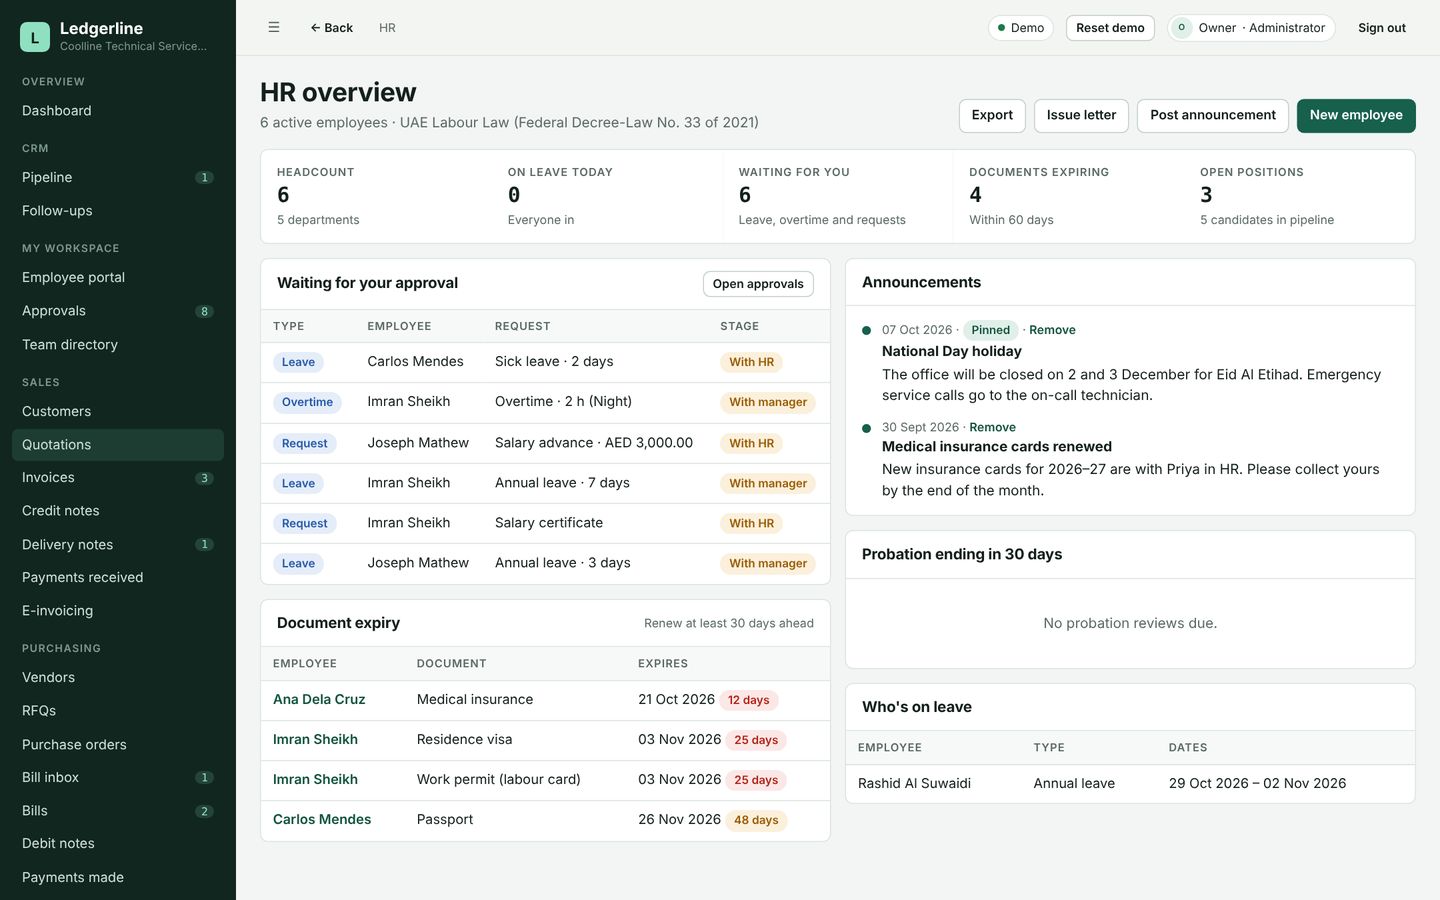
Task: Open RFQs page
Action: pyautogui.click(x=118, y=711)
